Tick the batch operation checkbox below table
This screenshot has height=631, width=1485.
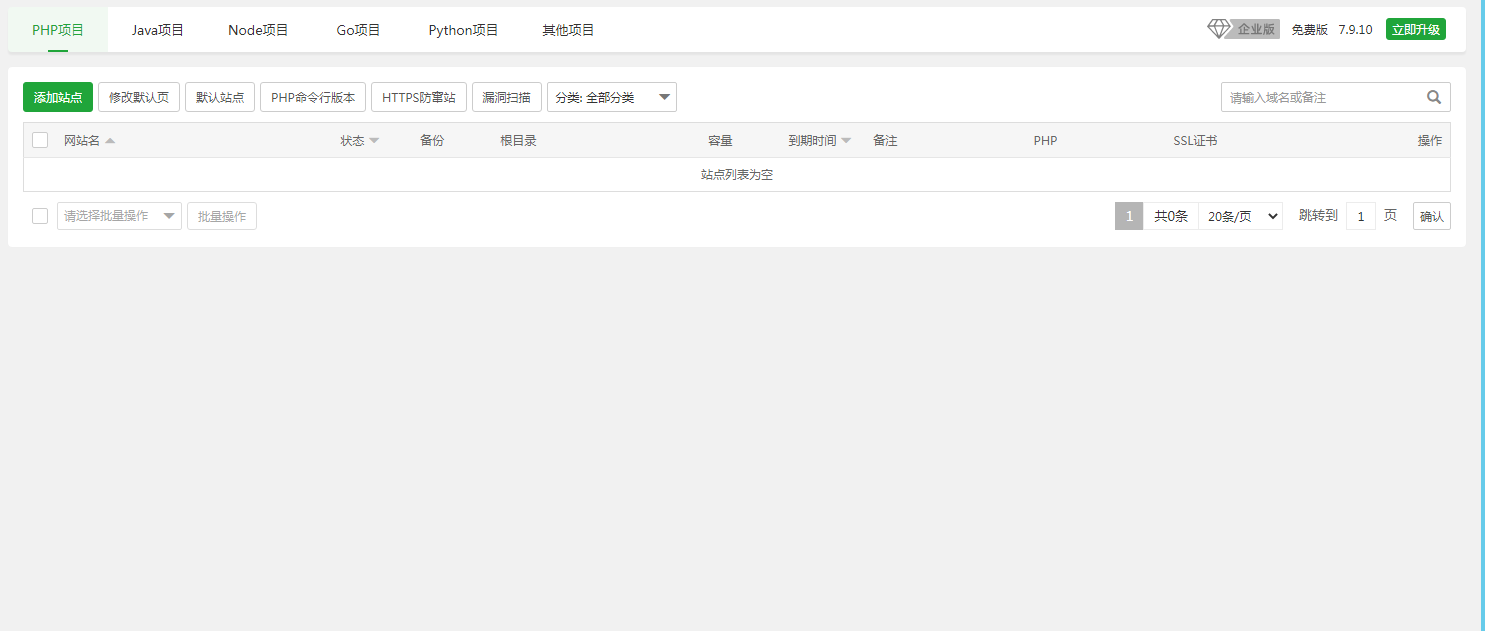click(x=40, y=216)
